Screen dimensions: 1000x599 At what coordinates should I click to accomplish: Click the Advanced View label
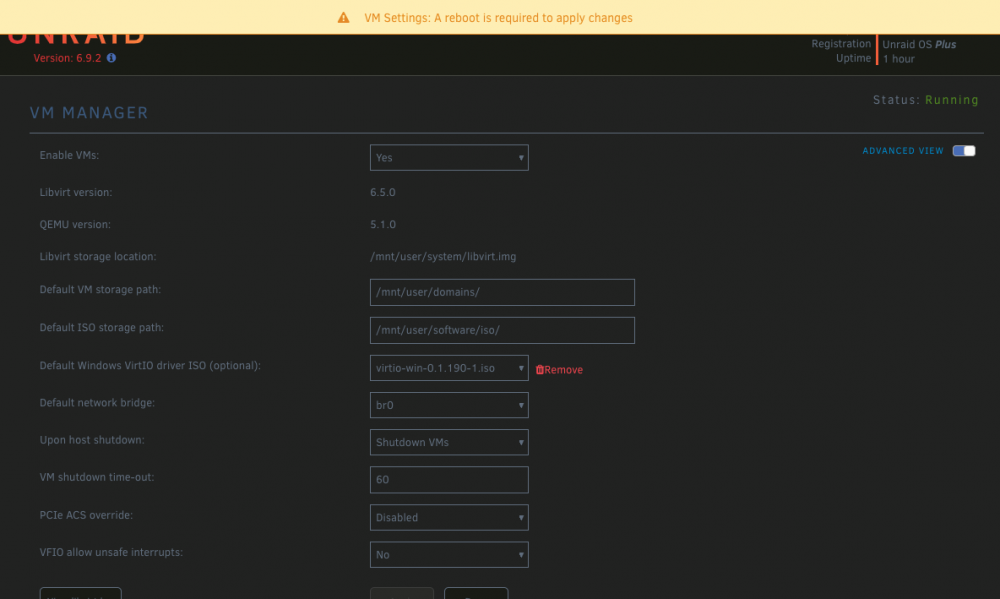[x=902, y=151]
